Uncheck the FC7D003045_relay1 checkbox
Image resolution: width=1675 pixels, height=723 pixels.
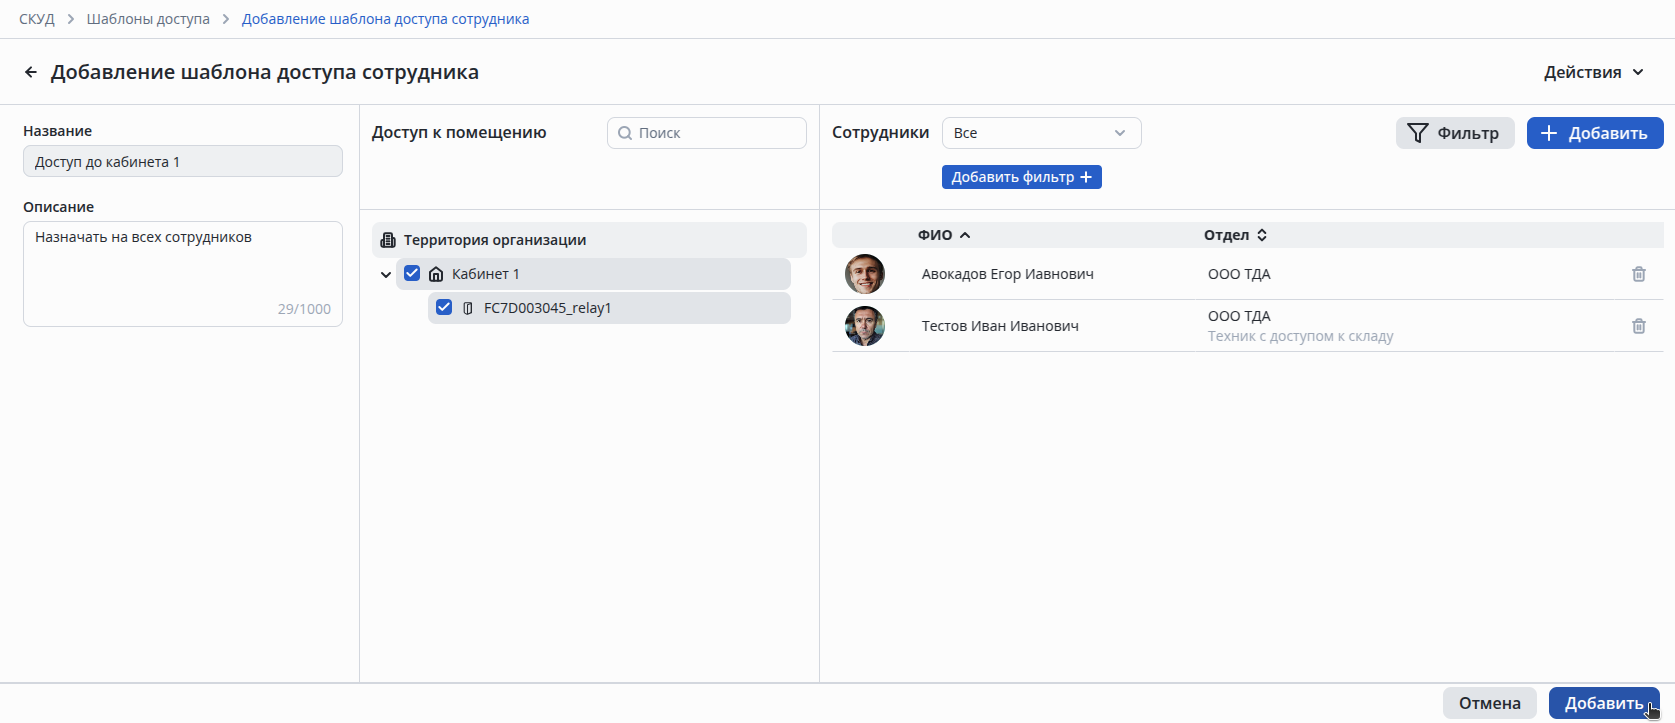click(444, 307)
